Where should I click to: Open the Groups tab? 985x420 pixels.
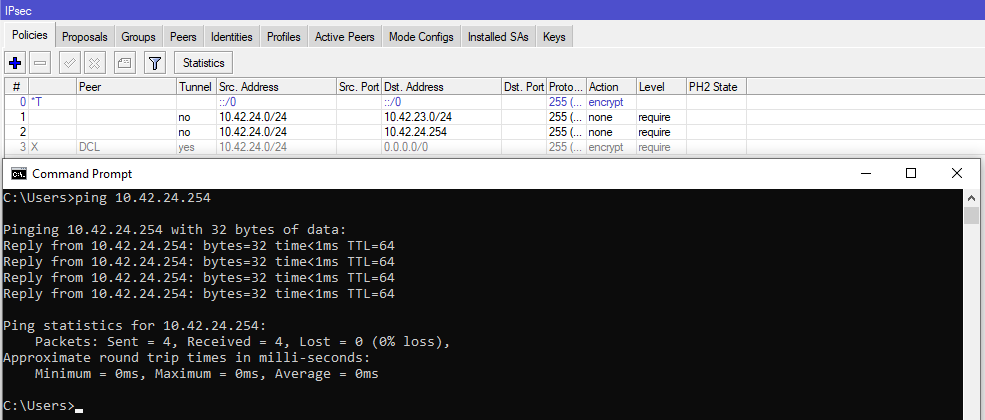tap(138, 37)
